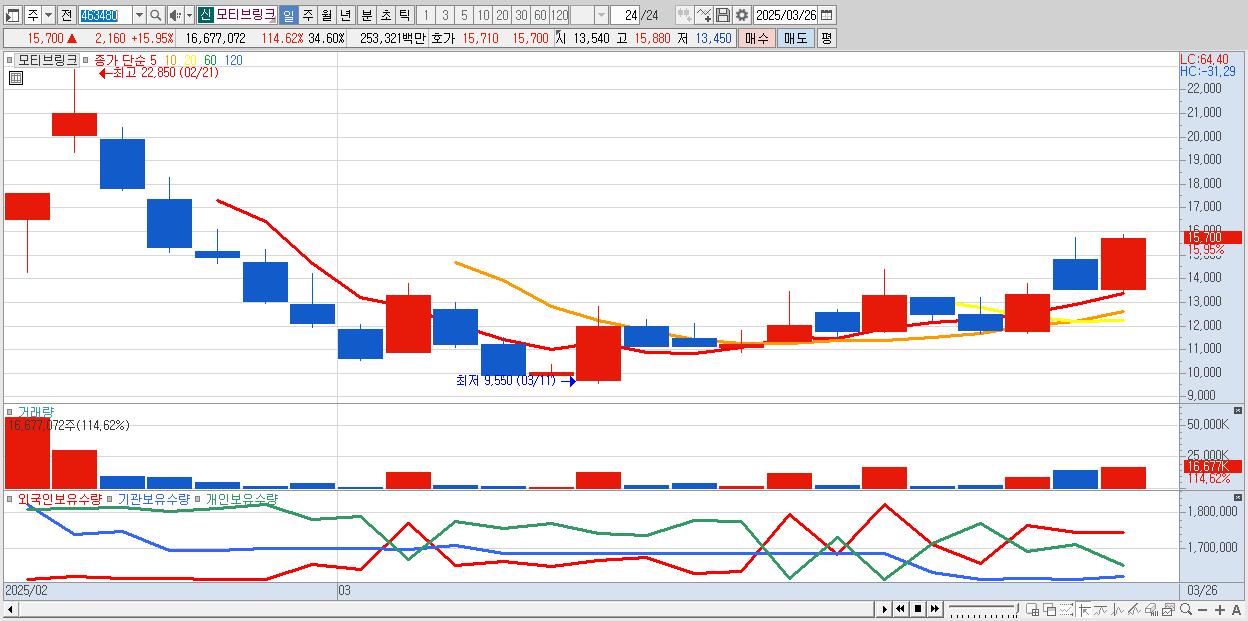This screenshot has width=1248, height=621.
Task: Open stock search magnifier icon
Action: [x=156, y=15]
